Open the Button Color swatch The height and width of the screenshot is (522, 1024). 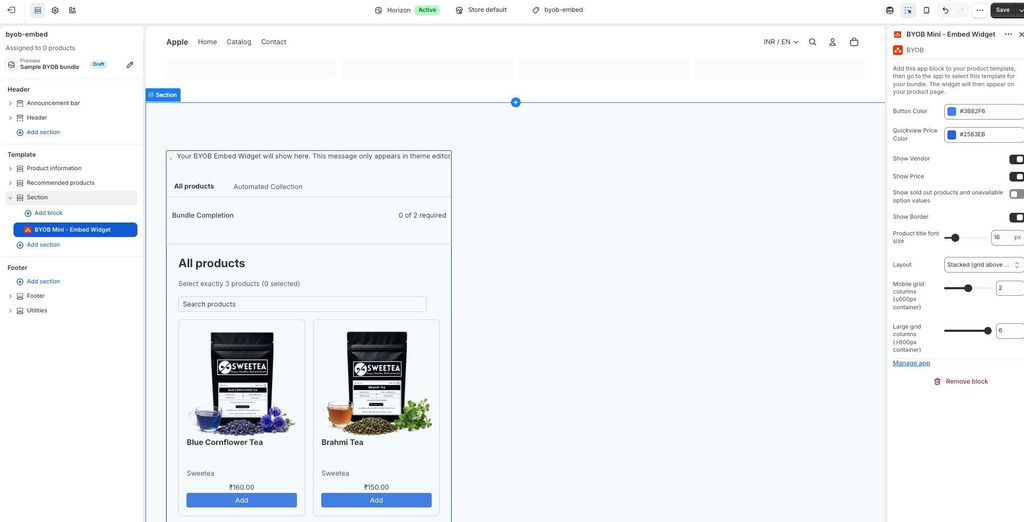(952, 112)
